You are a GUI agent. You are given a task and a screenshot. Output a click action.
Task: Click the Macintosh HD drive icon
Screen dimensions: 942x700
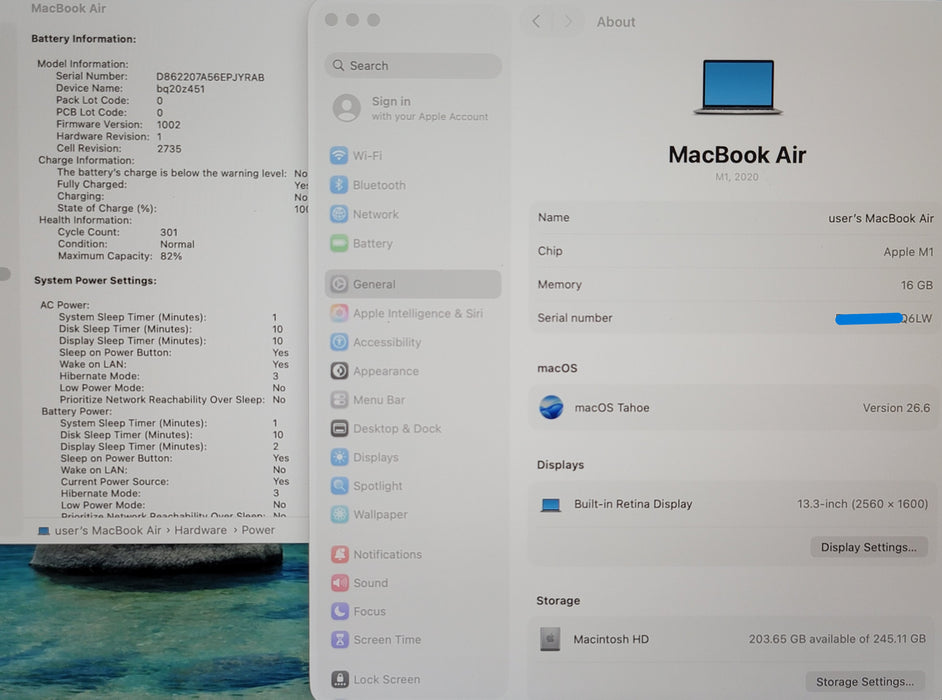click(x=550, y=639)
